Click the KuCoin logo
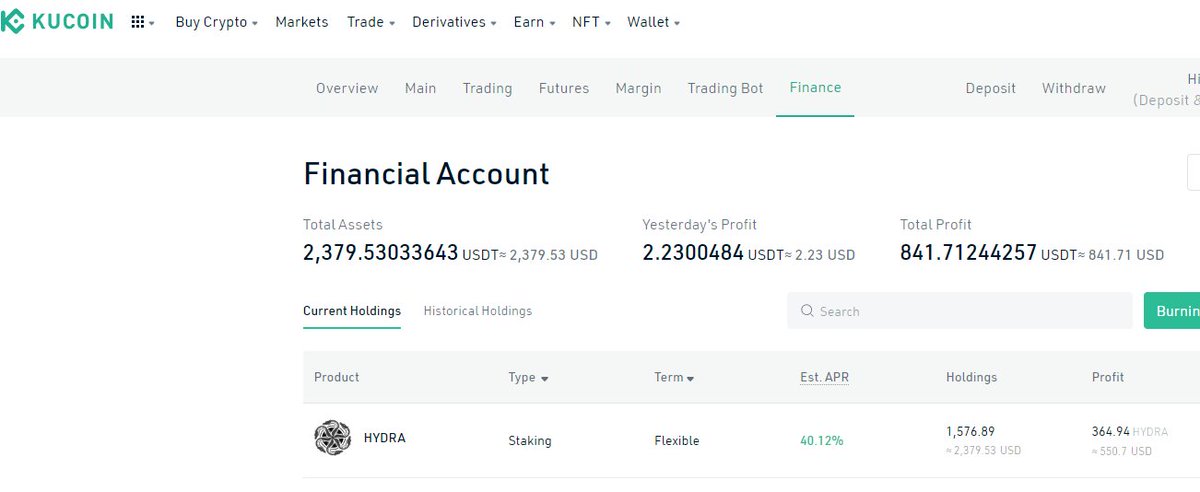 click(x=57, y=22)
